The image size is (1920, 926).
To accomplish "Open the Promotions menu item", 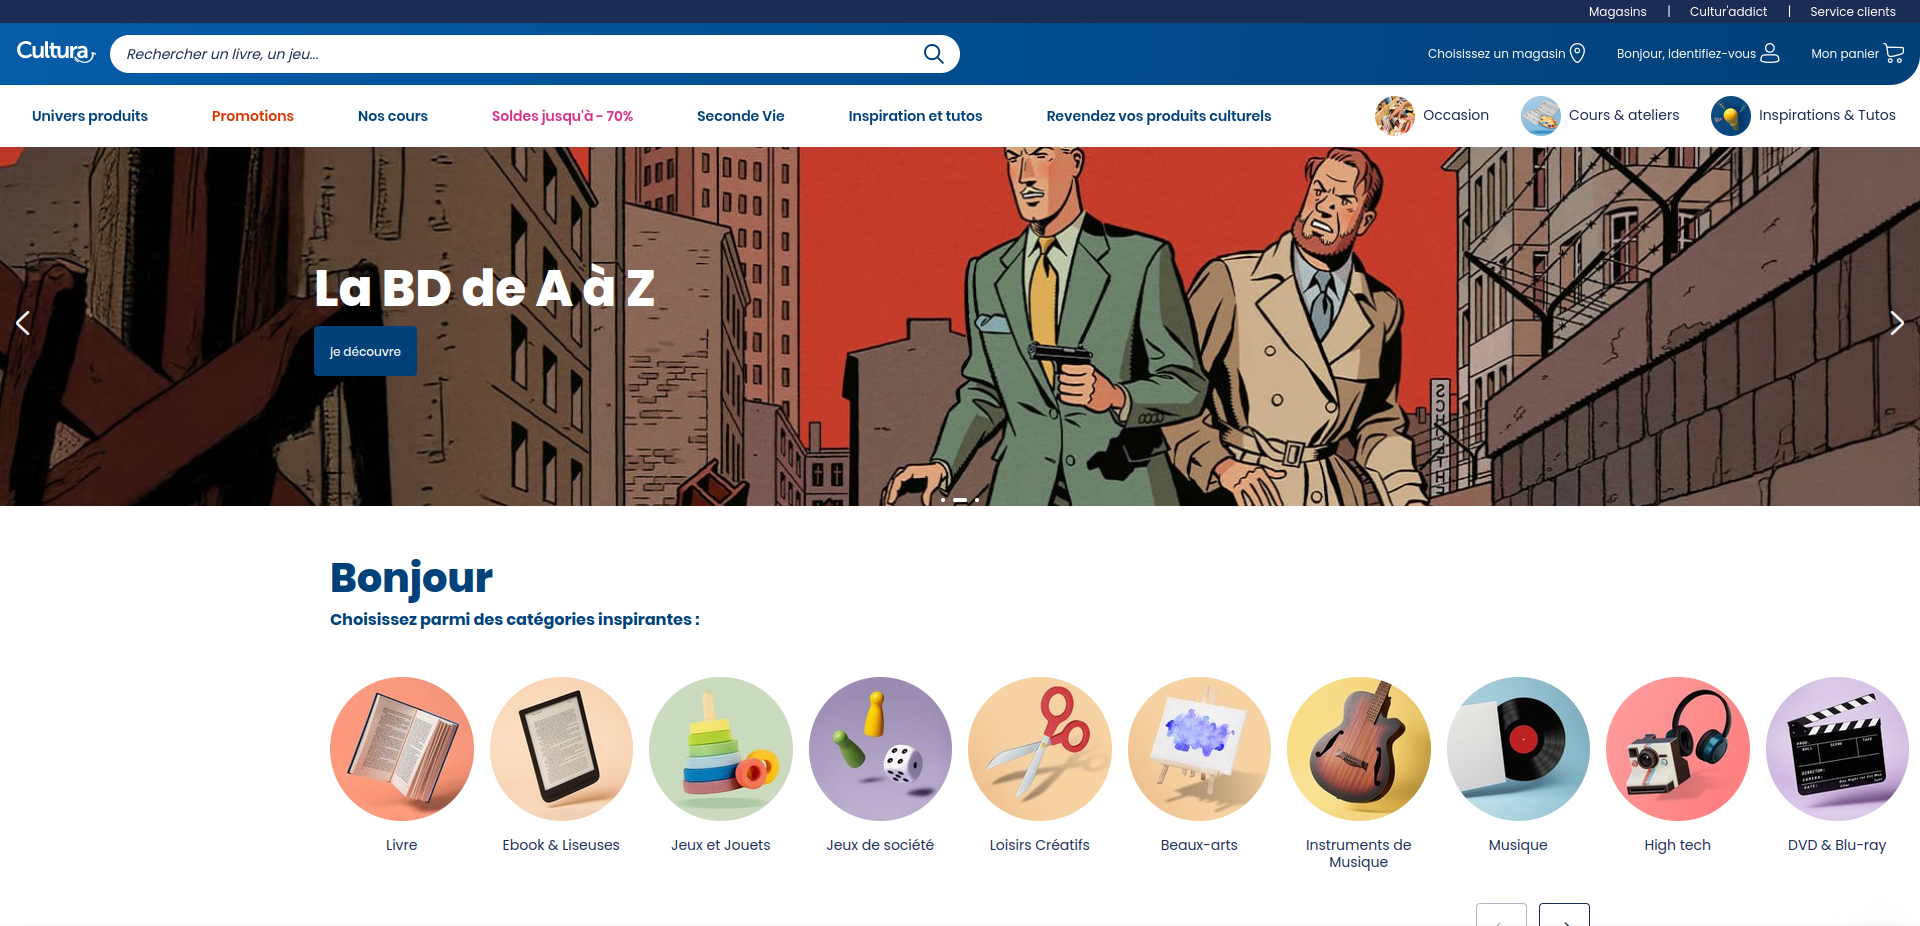I will click(x=253, y=116).
